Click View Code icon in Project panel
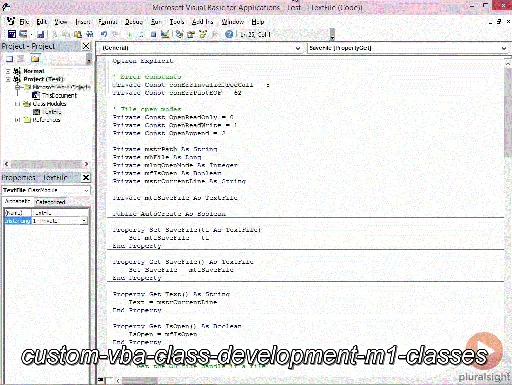 pyautogui.click(x=9, y=59)
